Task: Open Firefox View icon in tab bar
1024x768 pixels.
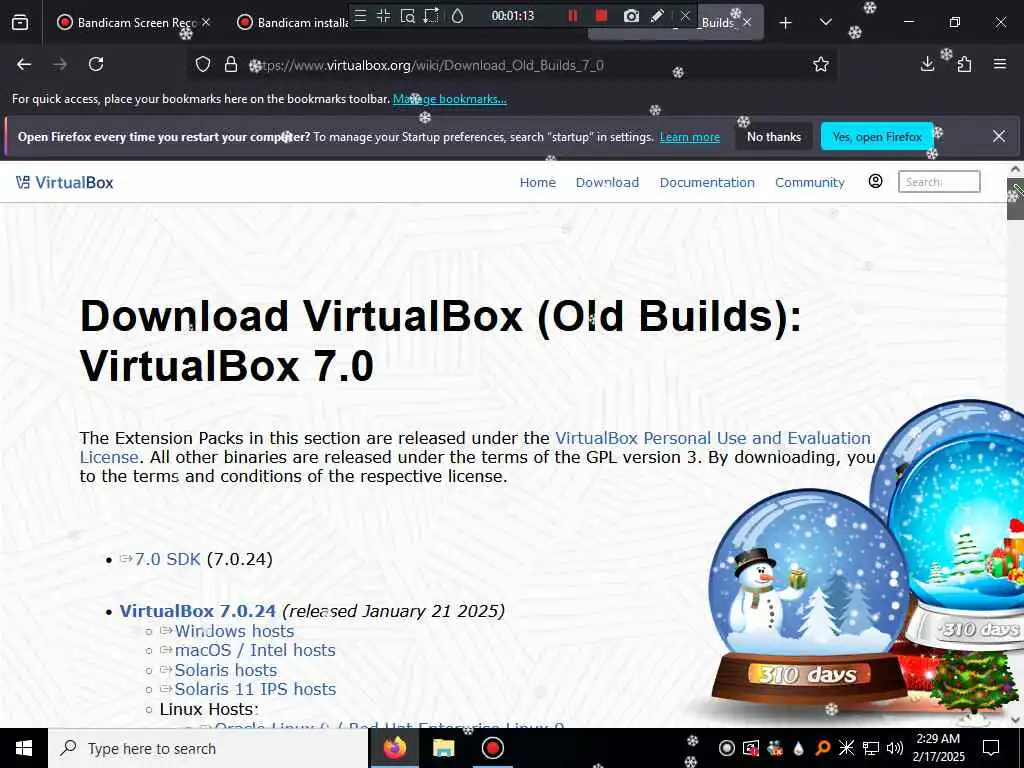Action: tap(20, 22)
